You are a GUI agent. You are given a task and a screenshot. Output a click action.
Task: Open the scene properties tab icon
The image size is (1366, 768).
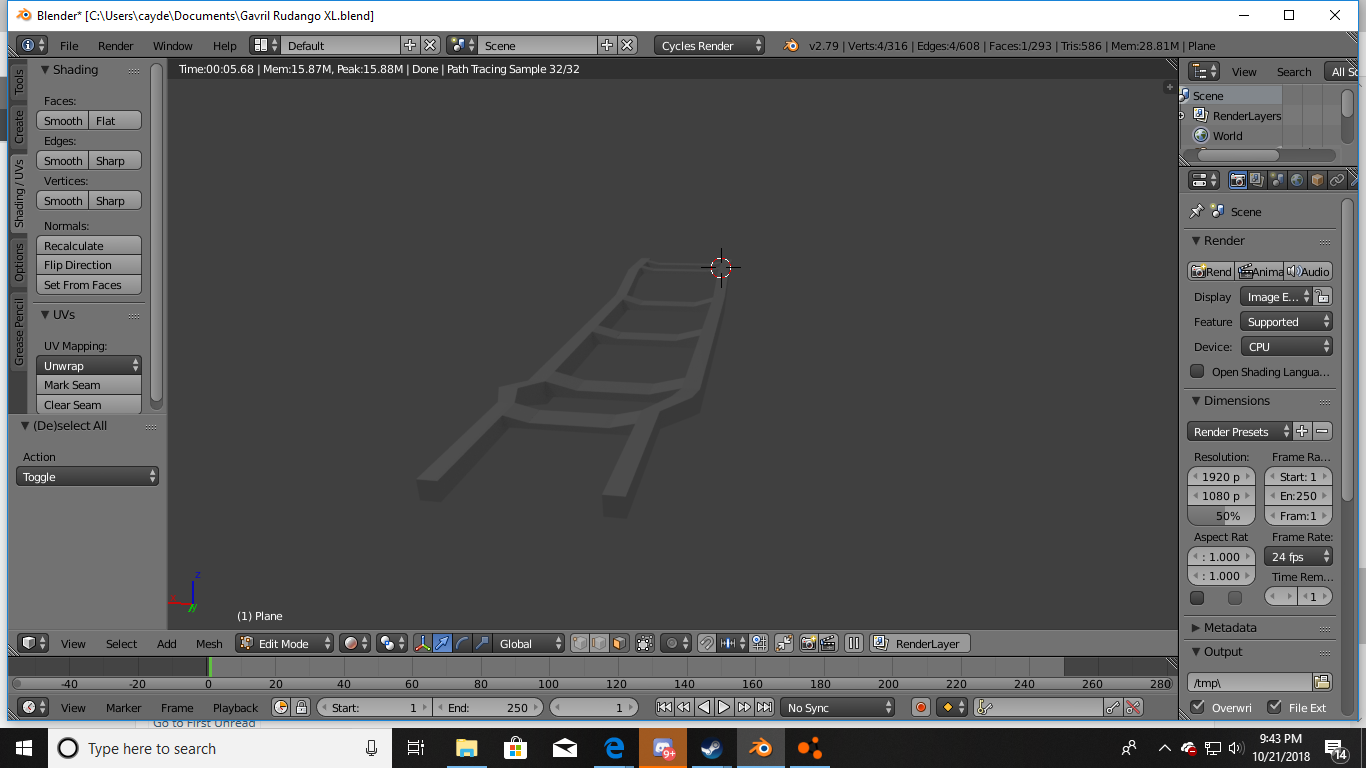point(1277,180)
